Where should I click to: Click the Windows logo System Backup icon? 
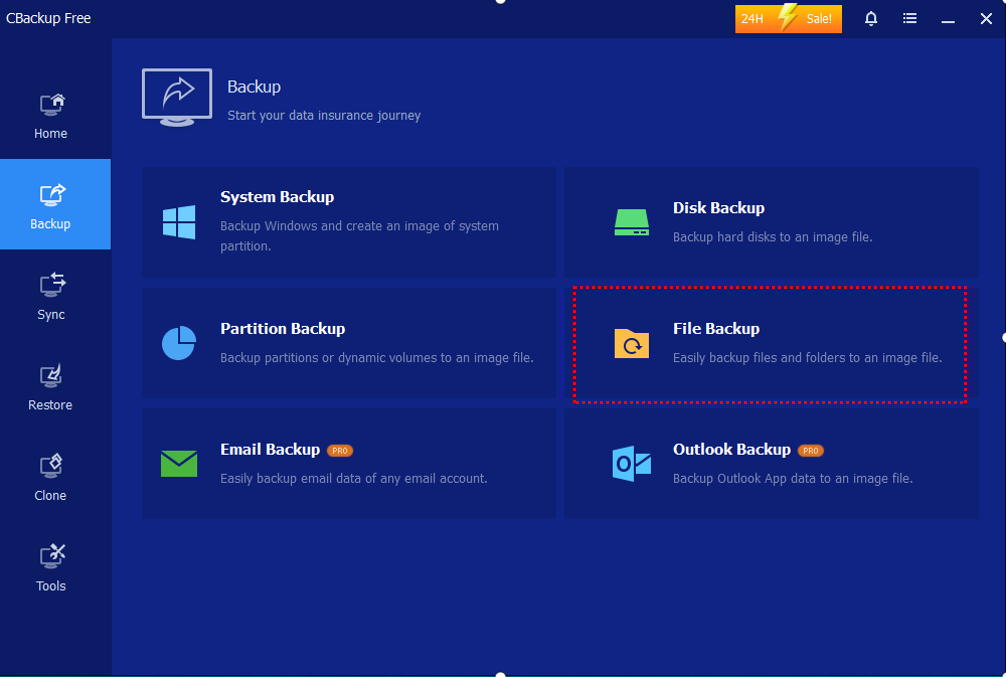[179, 222]
